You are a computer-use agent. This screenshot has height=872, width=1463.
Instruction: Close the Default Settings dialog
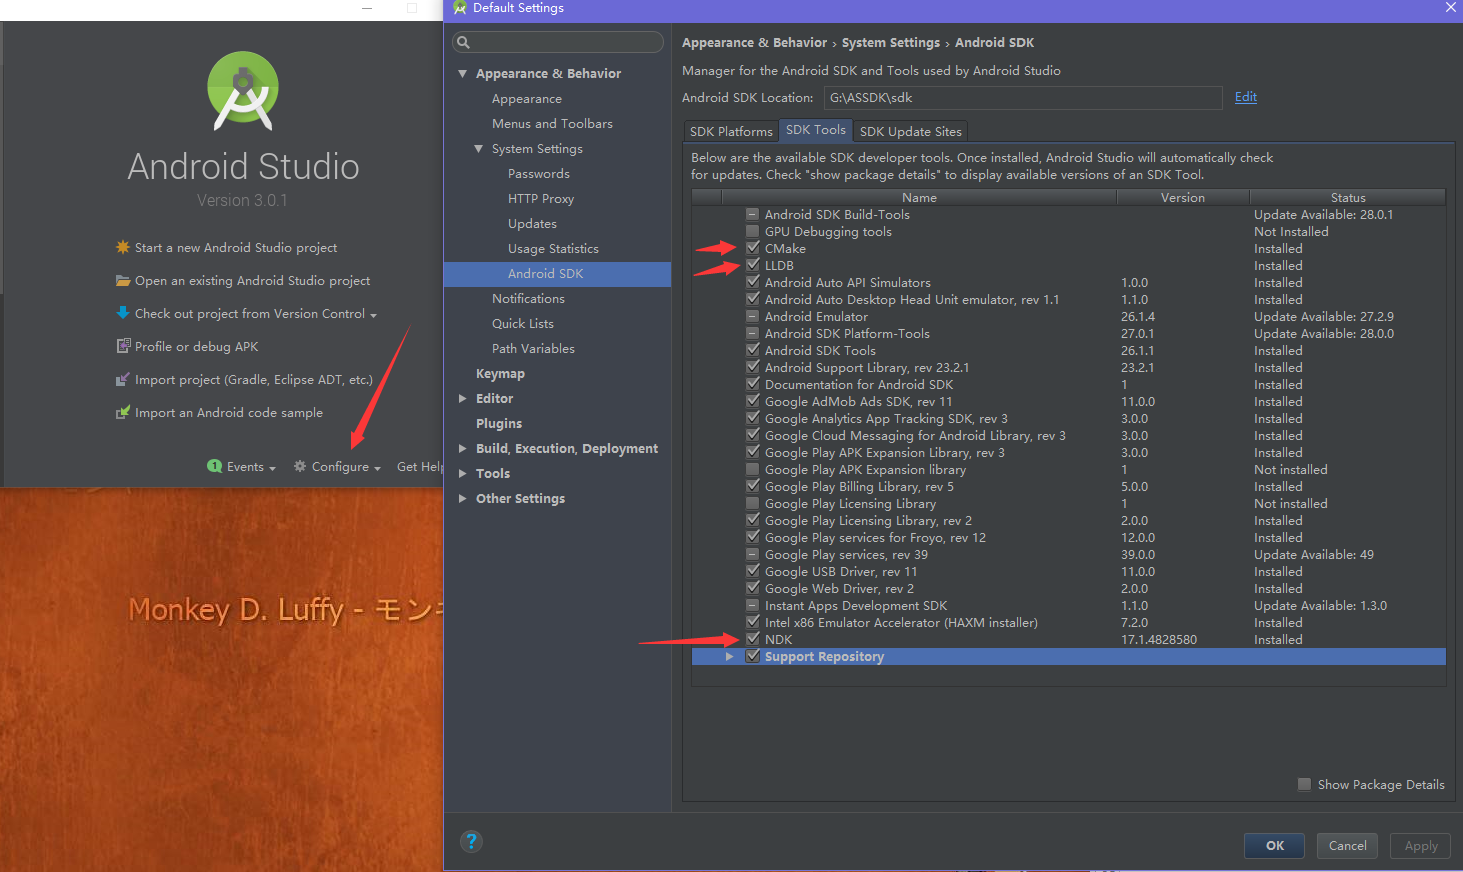coord(1451,7)
